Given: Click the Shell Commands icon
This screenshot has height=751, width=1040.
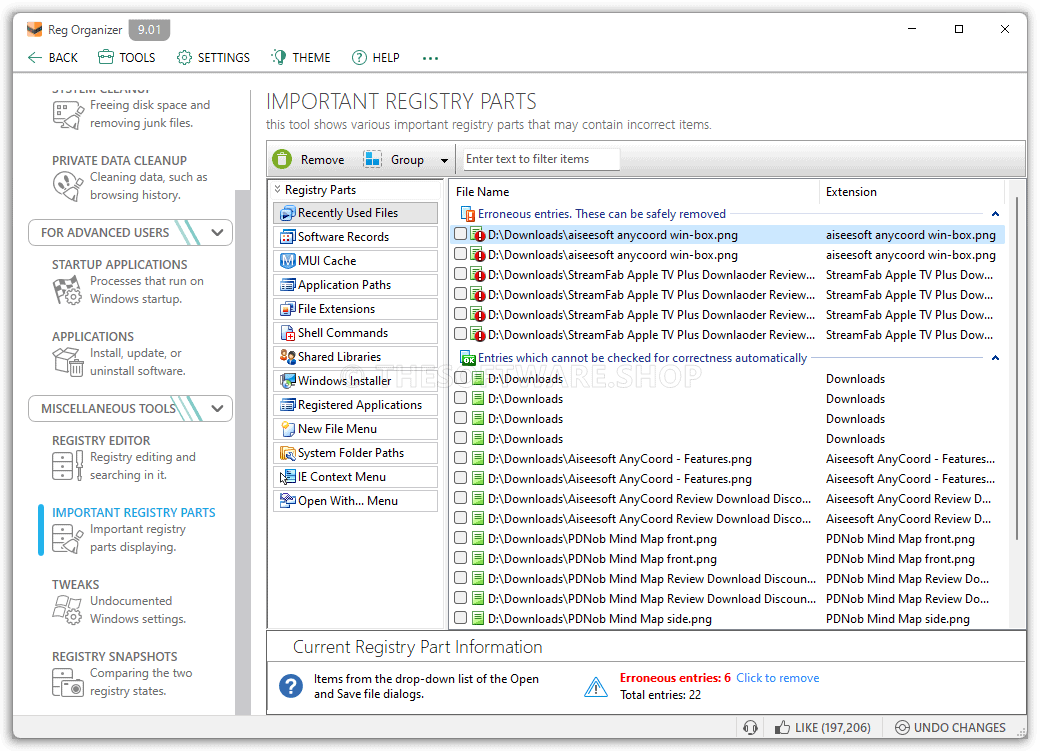Looking at the screenshot, I should (287, 333).
